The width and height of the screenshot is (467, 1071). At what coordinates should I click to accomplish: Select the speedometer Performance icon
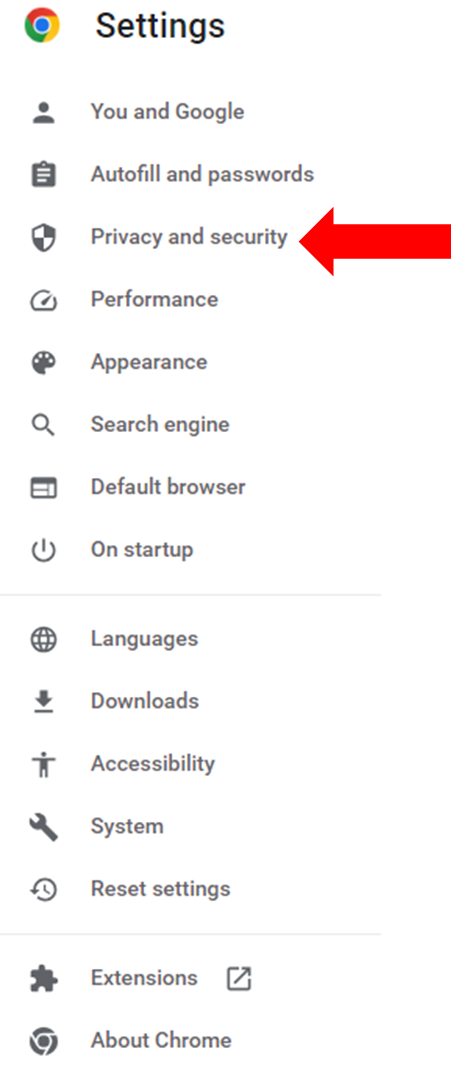43,300
